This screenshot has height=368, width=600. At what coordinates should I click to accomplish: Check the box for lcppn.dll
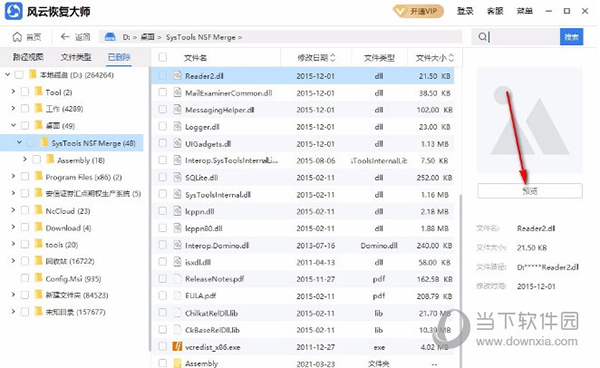coord(163,211)
